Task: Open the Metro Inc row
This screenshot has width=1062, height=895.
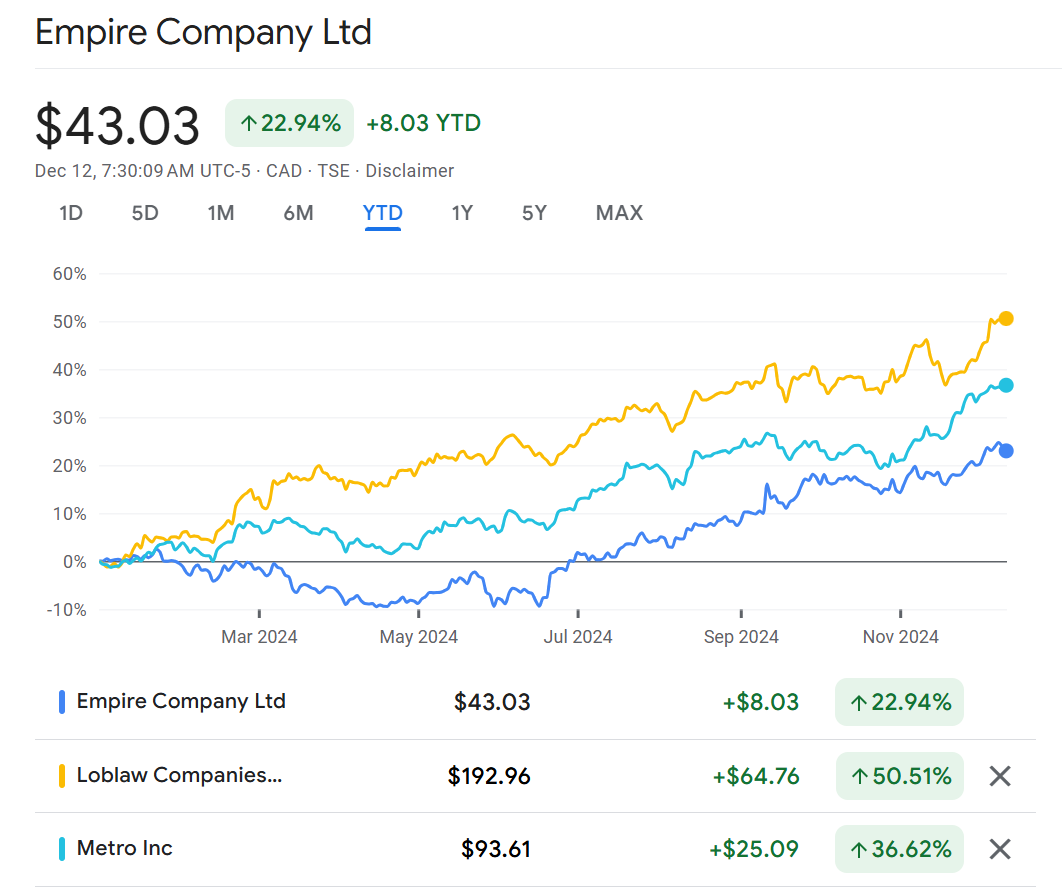Action: pyautogui.click(x=124, y=848)
